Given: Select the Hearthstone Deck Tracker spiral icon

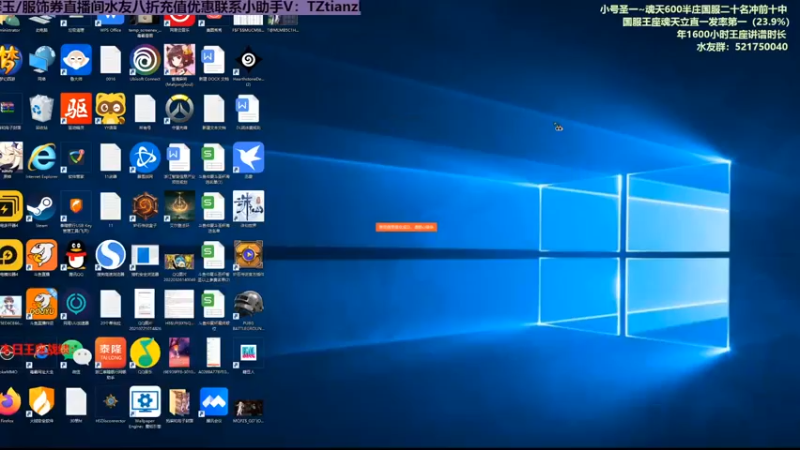Looking at the screenshot, I should pyautogui.click(x=248, y=60).
